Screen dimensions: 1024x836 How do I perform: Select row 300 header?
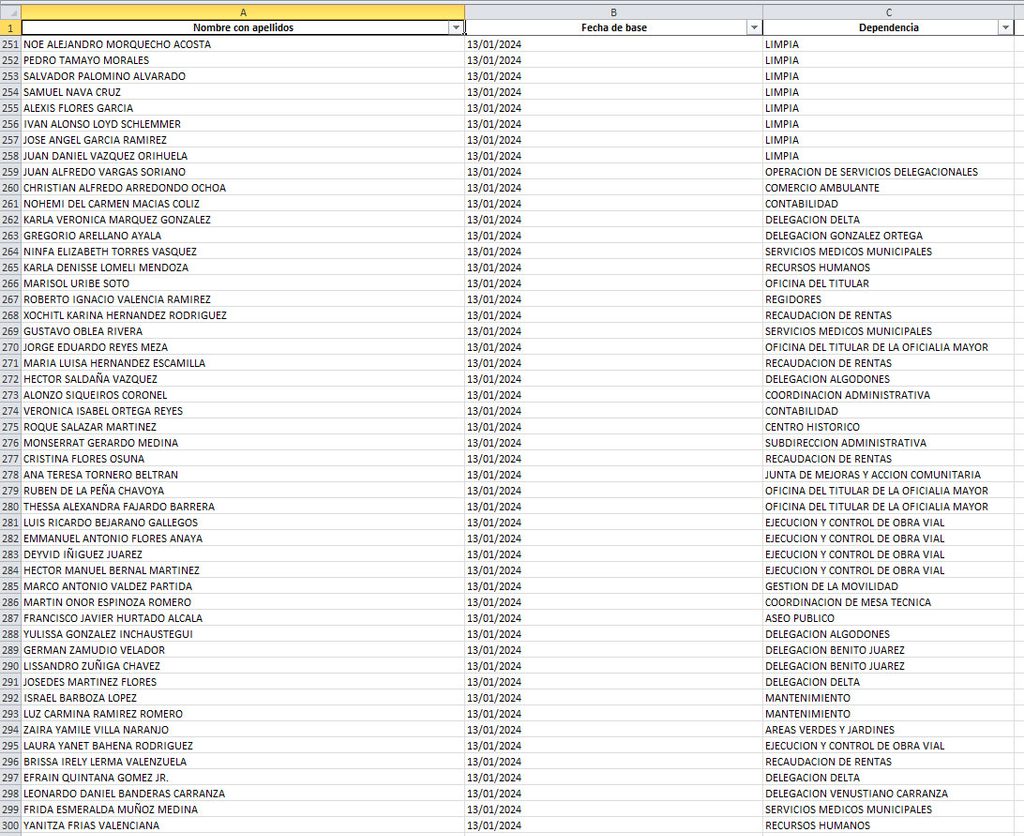[10, 826]
